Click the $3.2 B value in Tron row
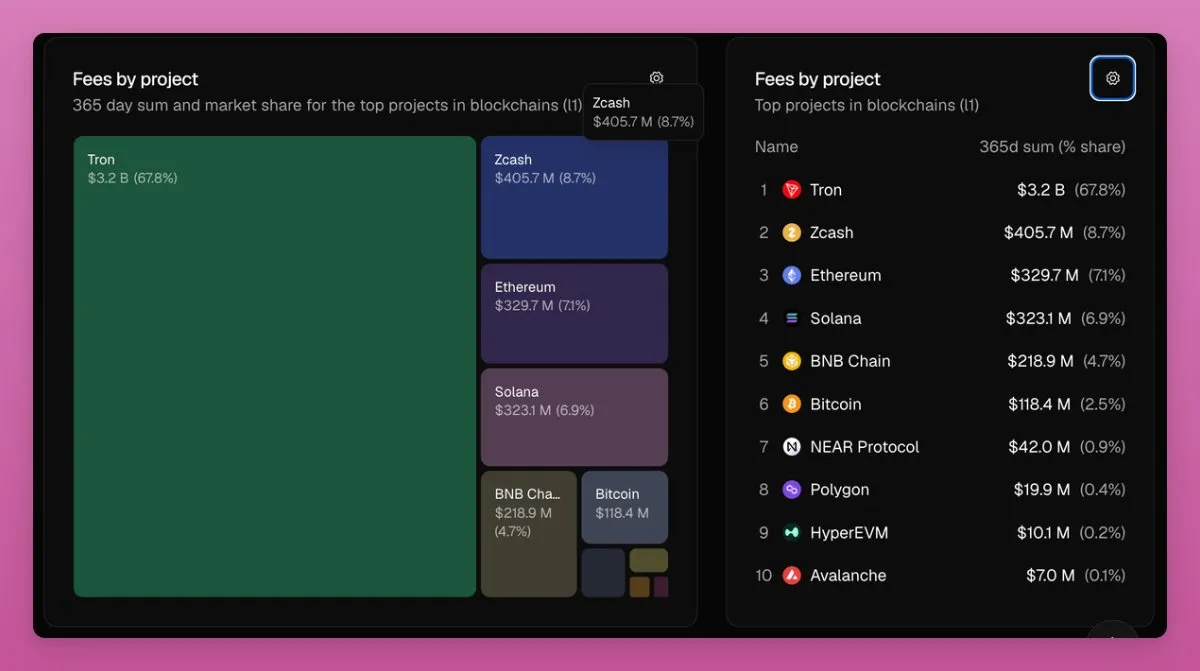1200x671 pixels. pyautogui.click(x=1041, y=190)
